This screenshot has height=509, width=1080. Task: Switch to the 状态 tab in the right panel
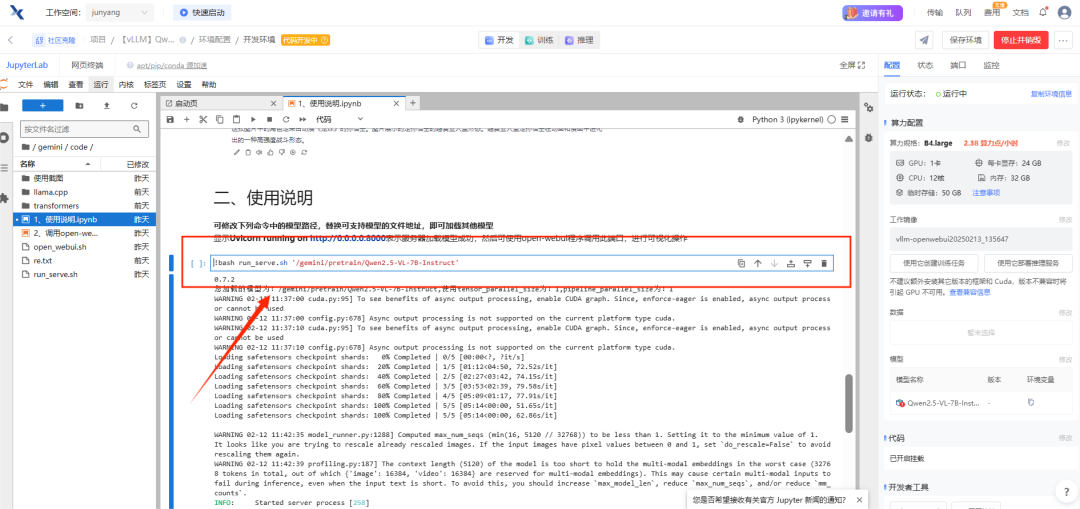(925, 65)
